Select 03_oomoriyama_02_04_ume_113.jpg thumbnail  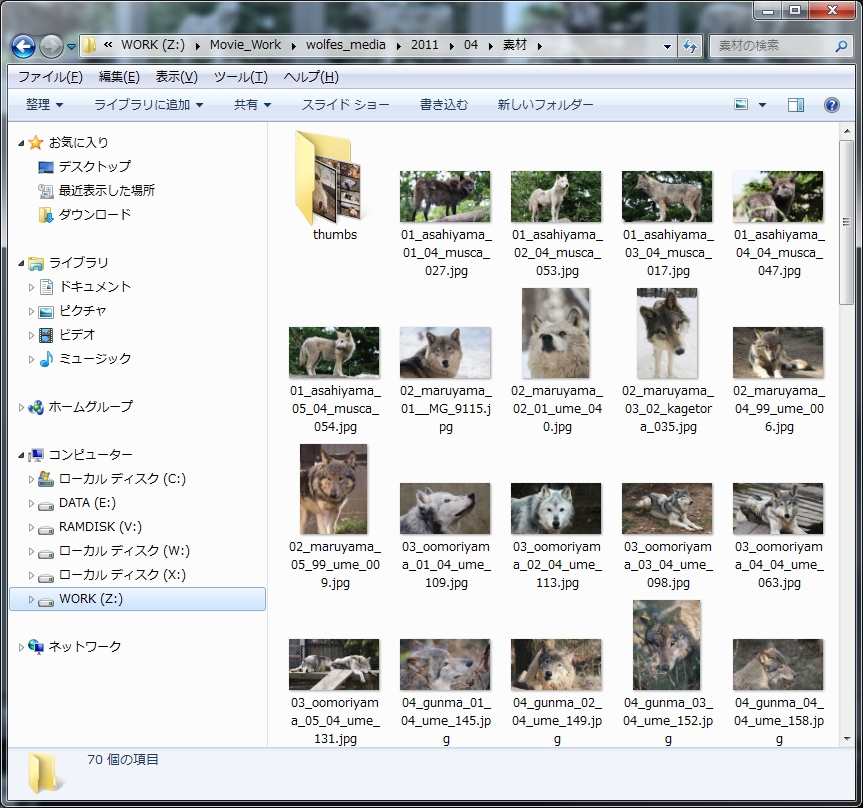[556, 509]
